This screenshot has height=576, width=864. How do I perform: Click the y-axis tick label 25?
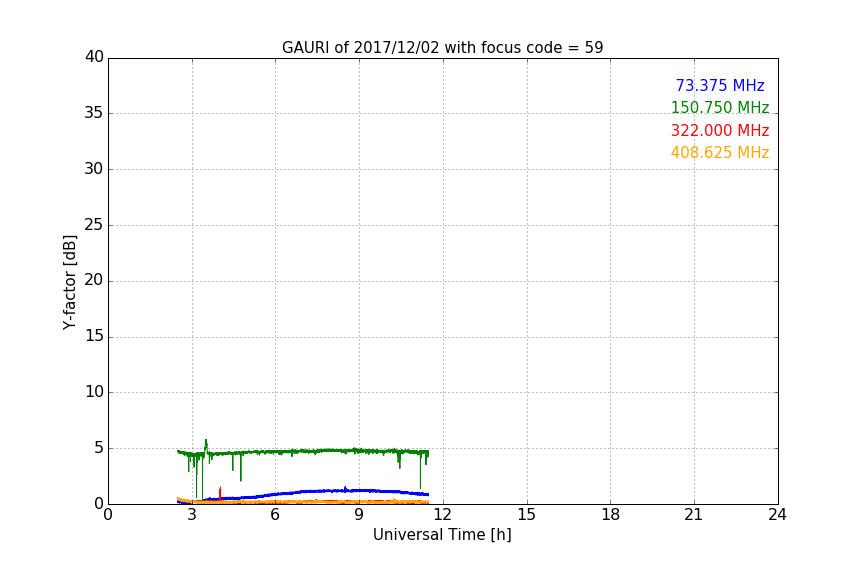click(94, 224)
